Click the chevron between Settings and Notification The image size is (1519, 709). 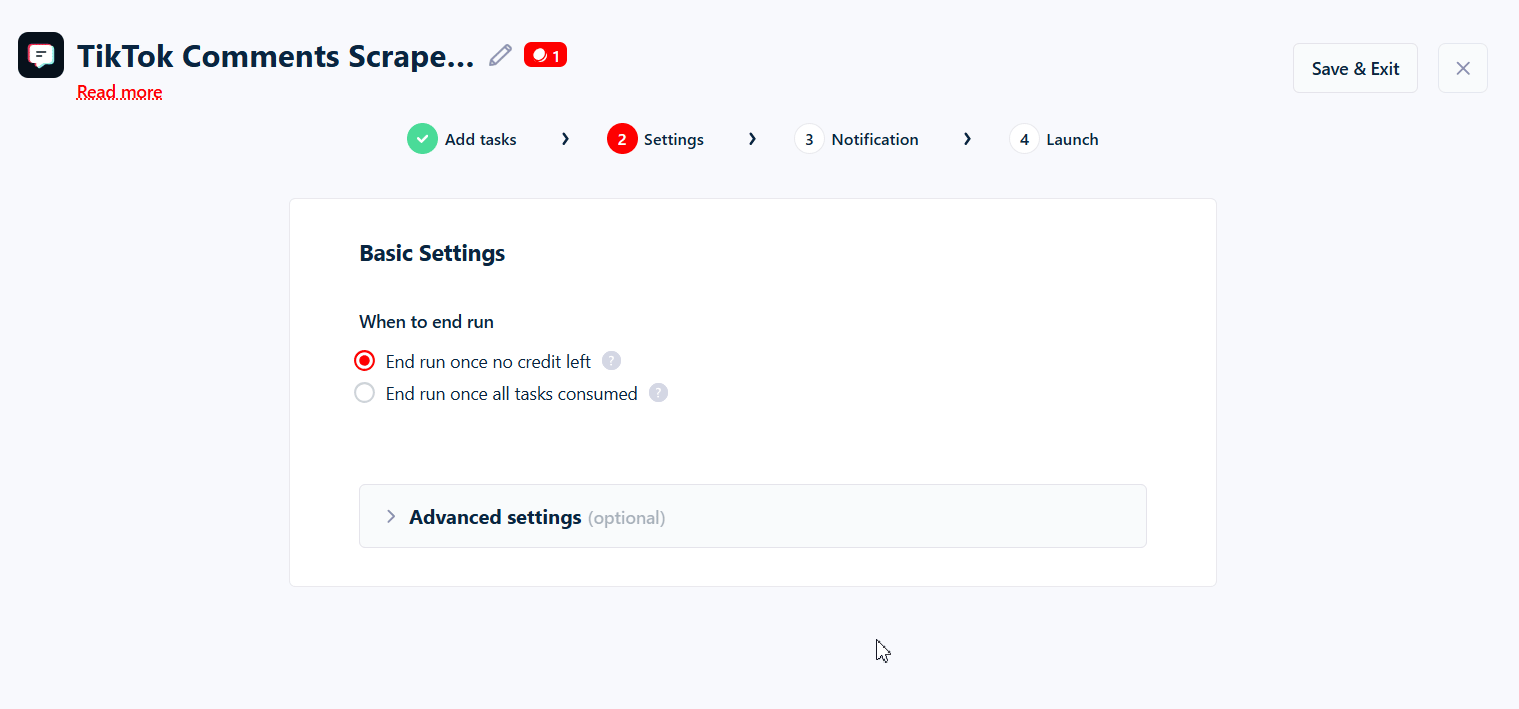click(x=752, y=138)
